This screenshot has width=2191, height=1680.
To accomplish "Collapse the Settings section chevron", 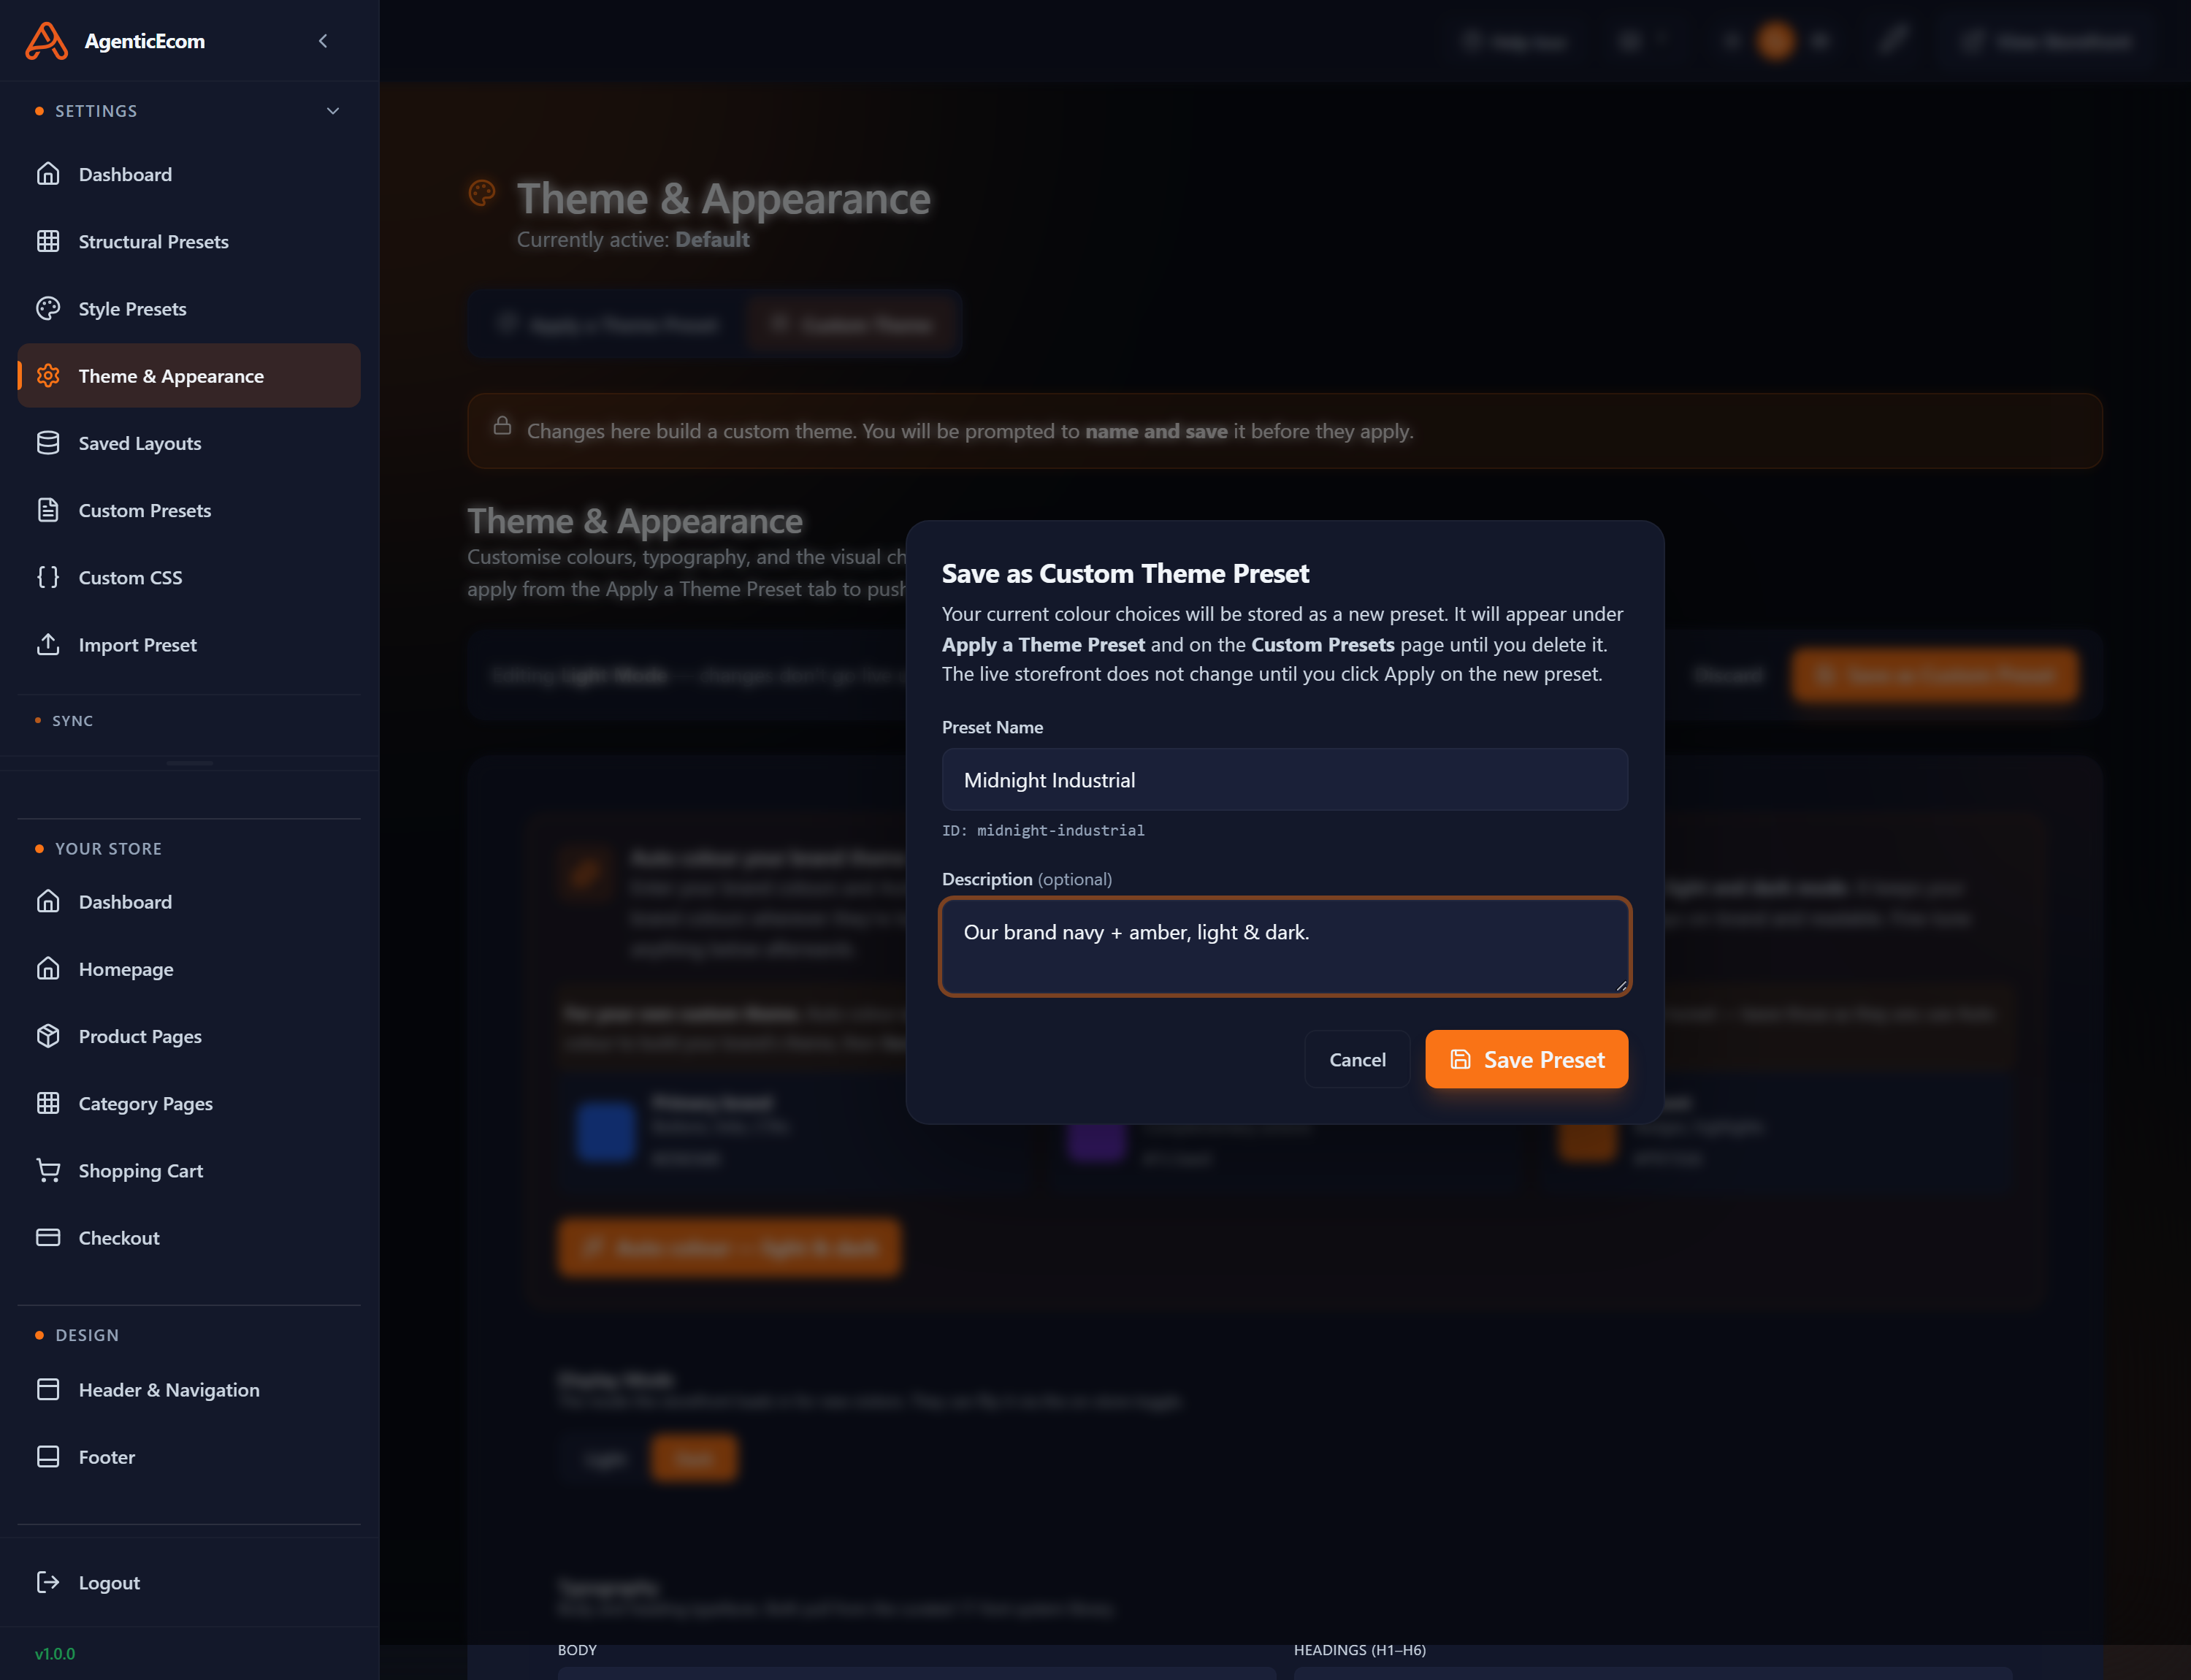I will (x=333, y=111).
